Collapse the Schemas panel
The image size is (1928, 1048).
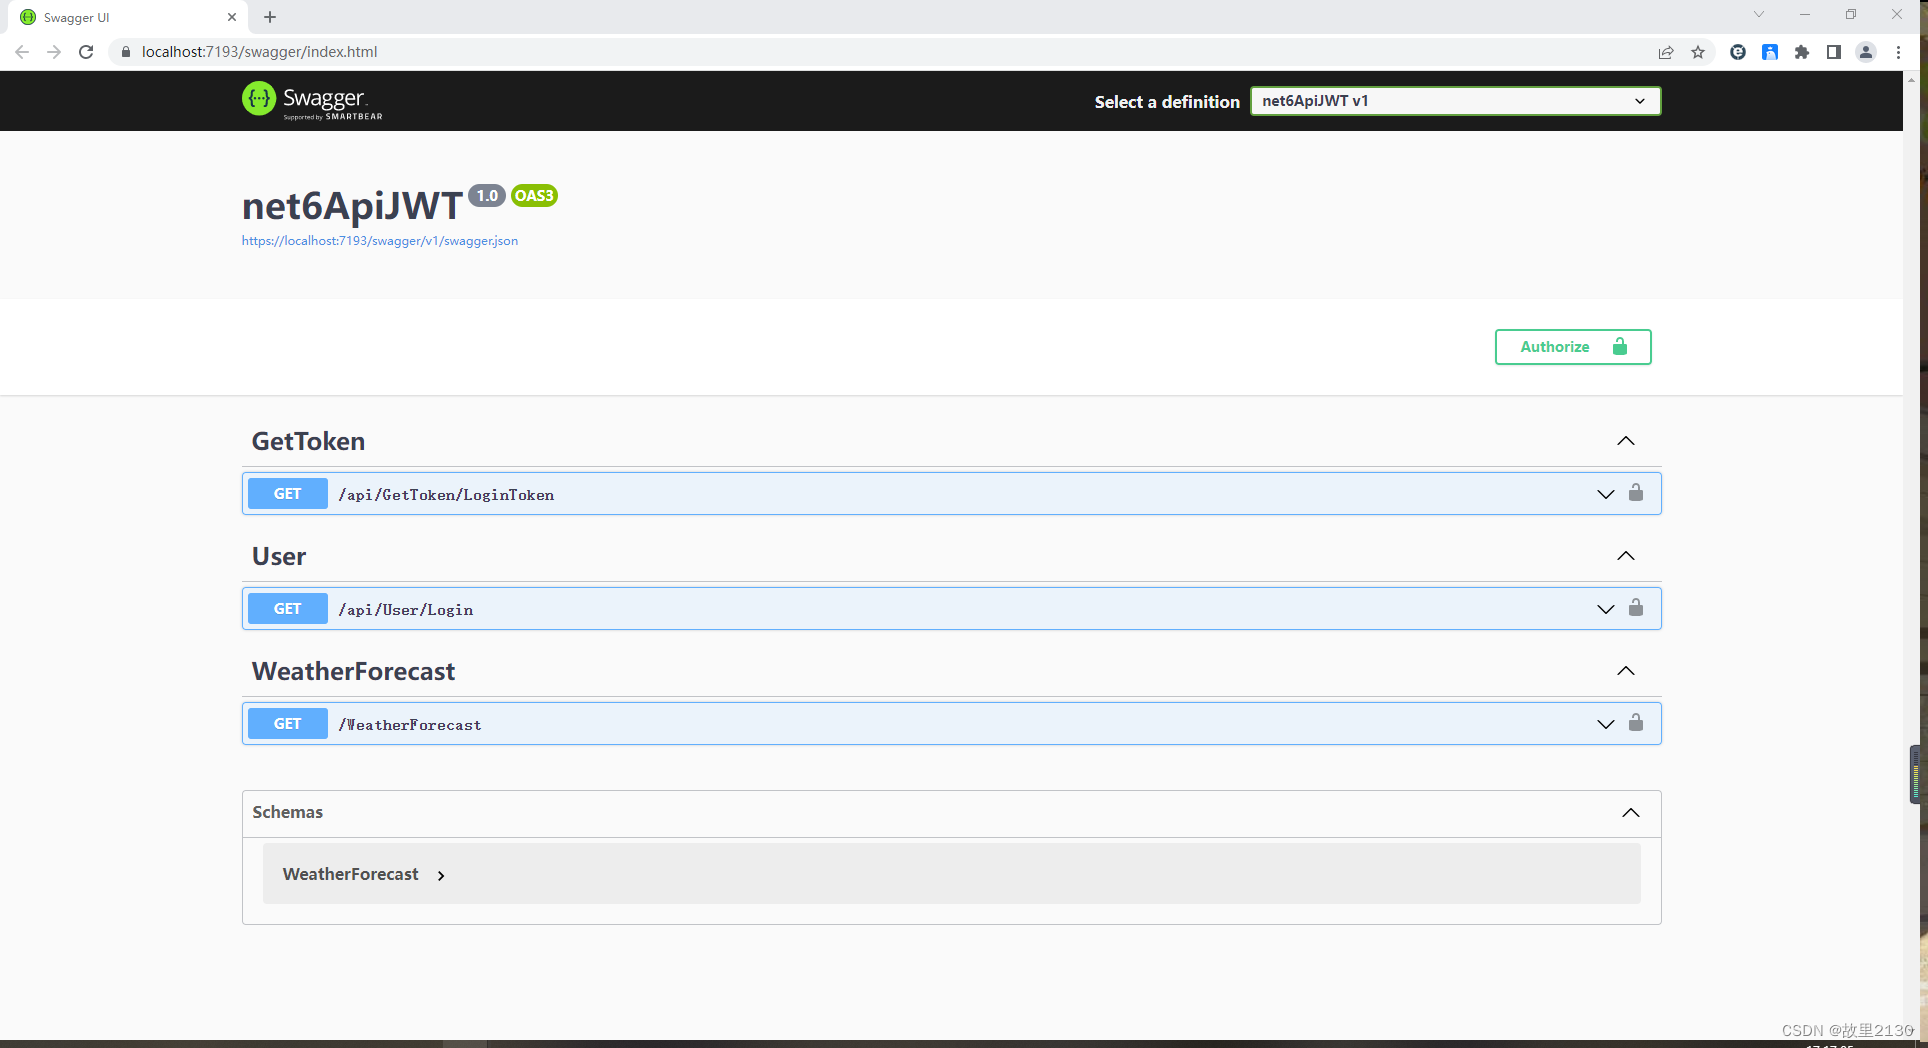coord(1631,813)
